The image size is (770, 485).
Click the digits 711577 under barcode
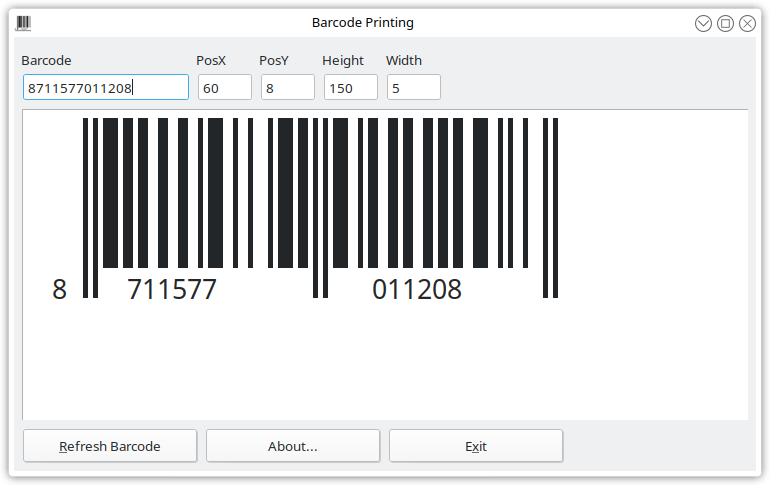tap(172, 289)
